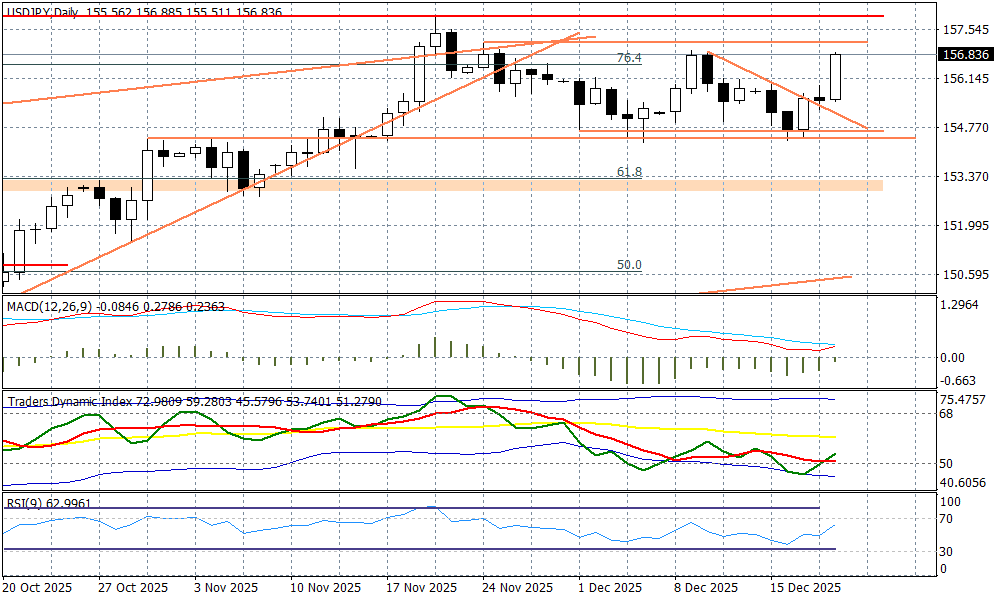The width and height of the screenshot is (1000, 600).
Task: Click the 61.8 Fibonacci level label
Action: point(628,172)
